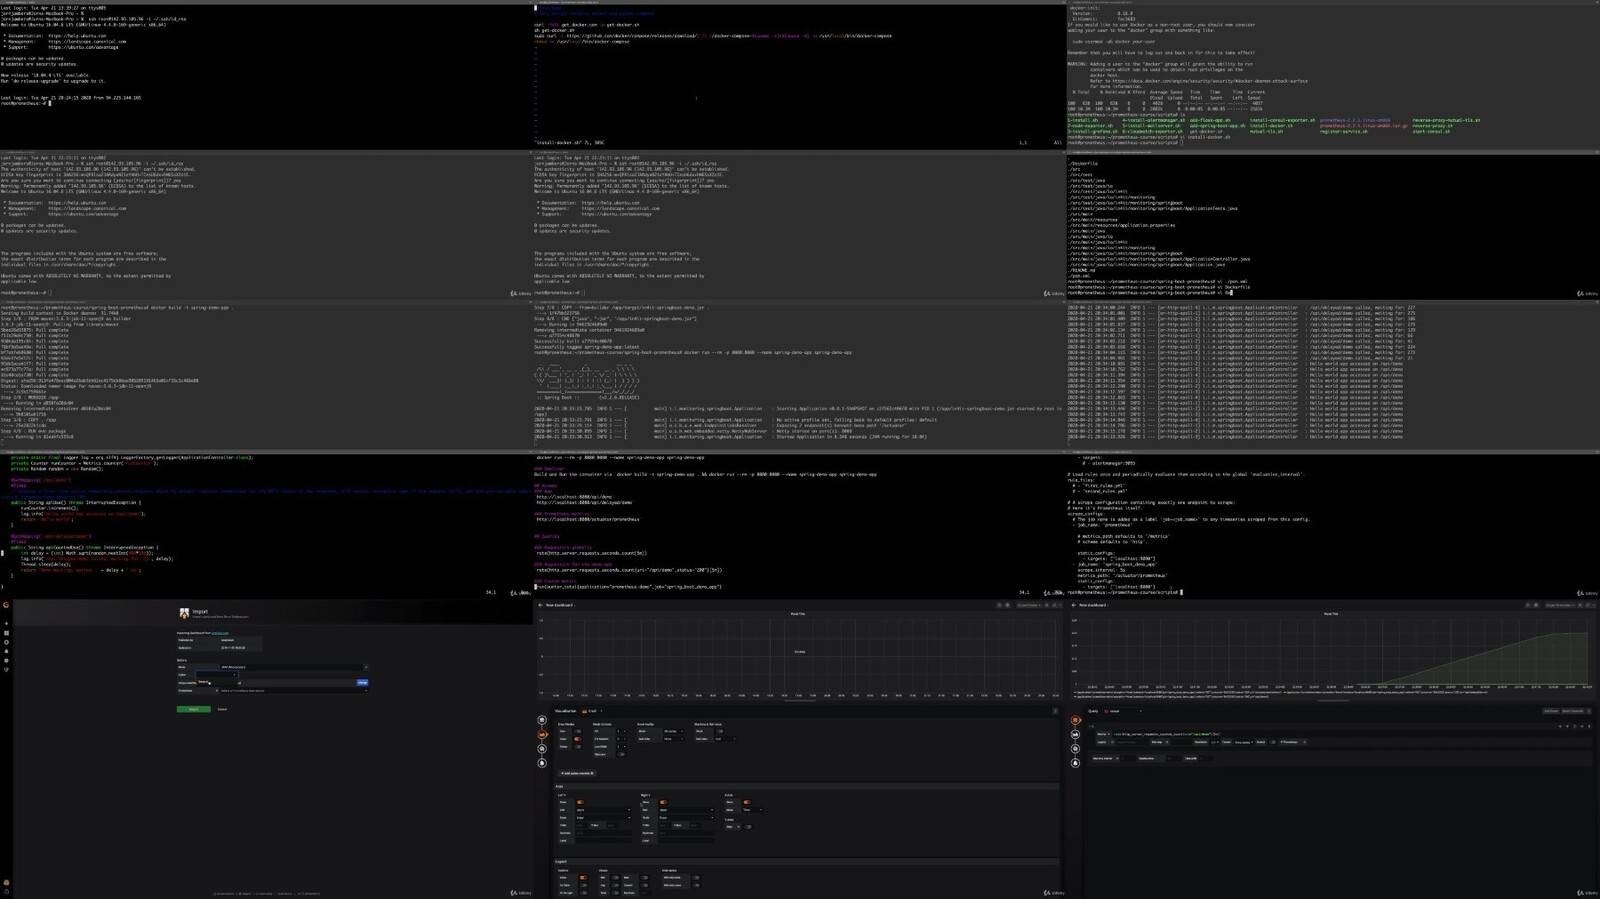This screenshot has width=1600, height=899.
Task: Toggle Left Y axis Show switch
Action: click(580, 802)
